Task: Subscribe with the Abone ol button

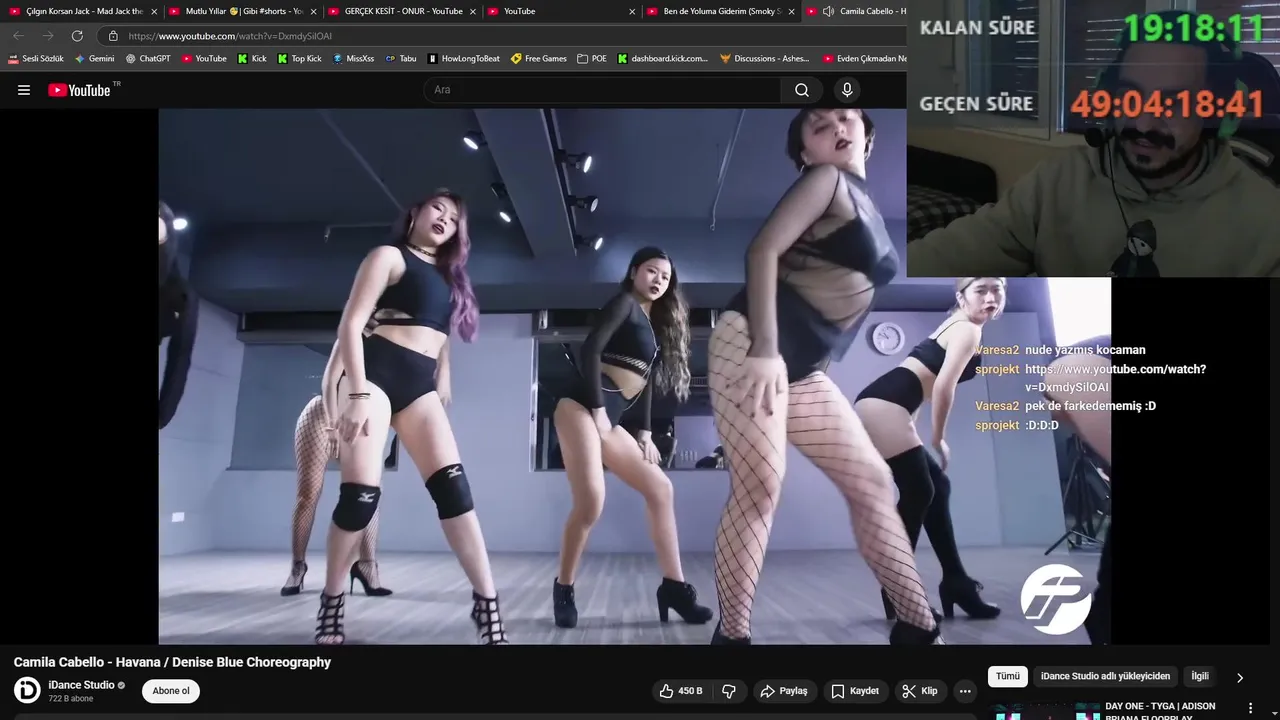Action: click(171, 691)
